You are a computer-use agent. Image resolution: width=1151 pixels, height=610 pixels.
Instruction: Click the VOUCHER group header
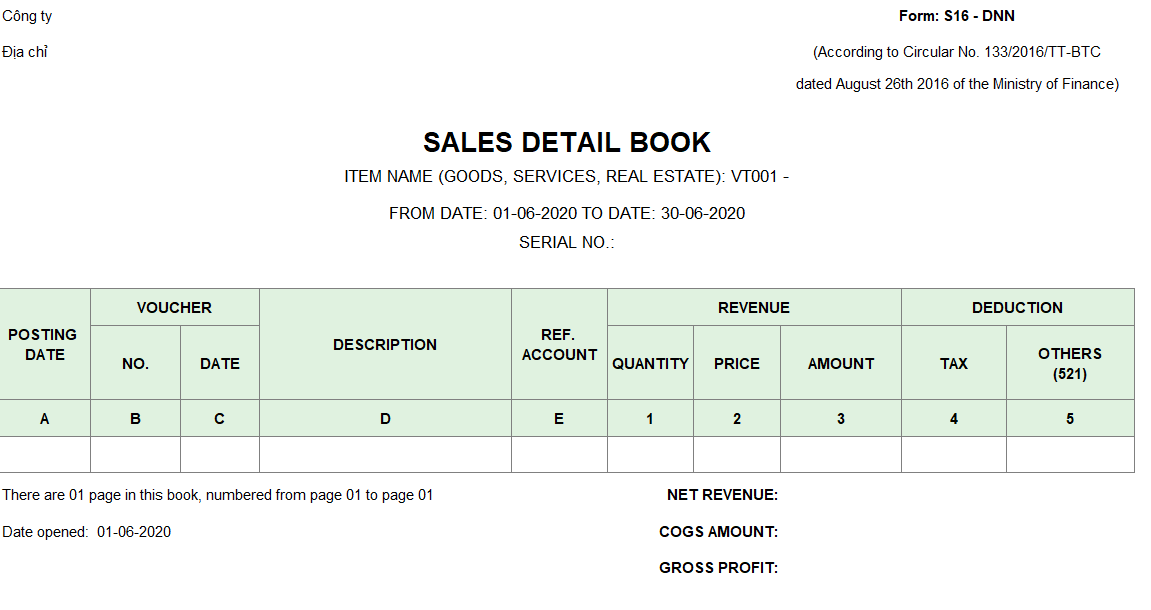point(174,308)
